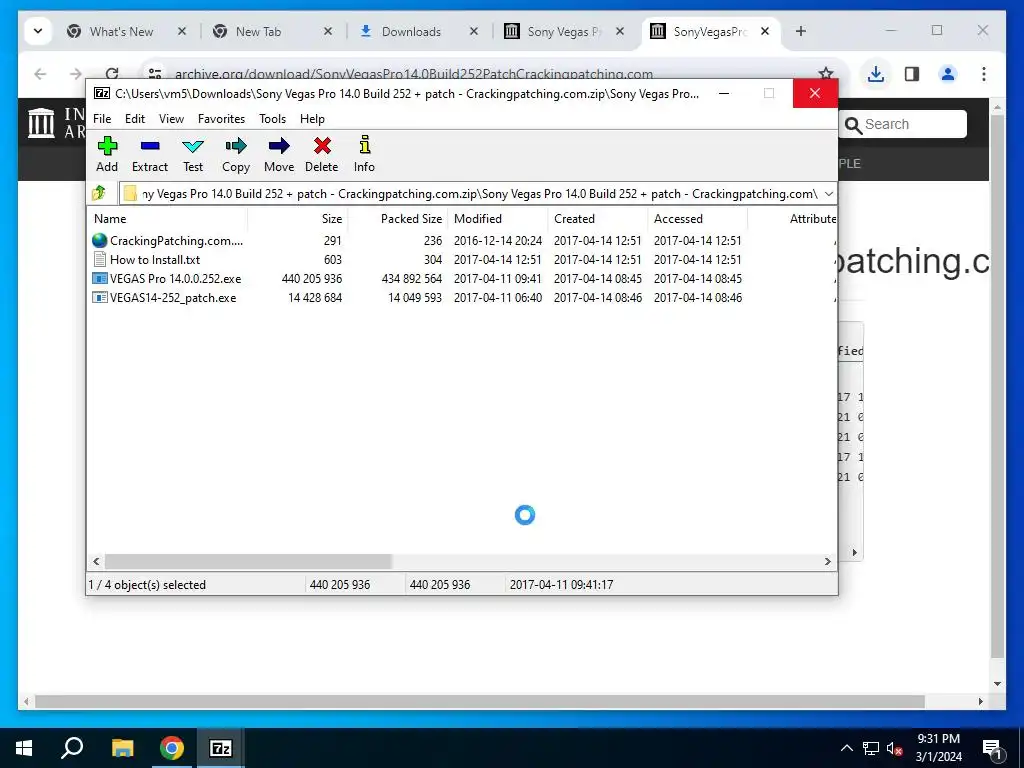Click packed size 14 049 593 cell

click(x=415, y=297)
